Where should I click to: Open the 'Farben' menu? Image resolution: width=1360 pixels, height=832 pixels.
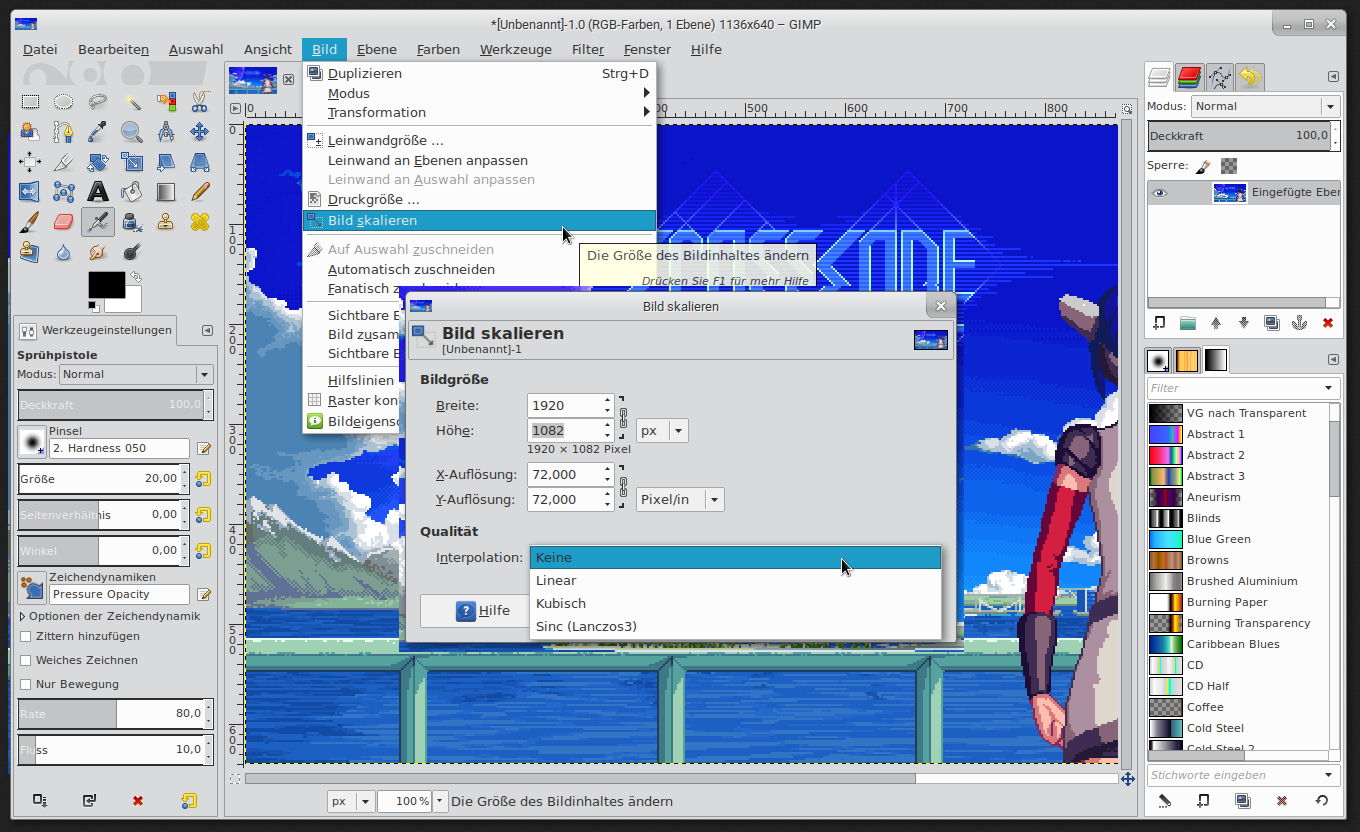[438, 49]
